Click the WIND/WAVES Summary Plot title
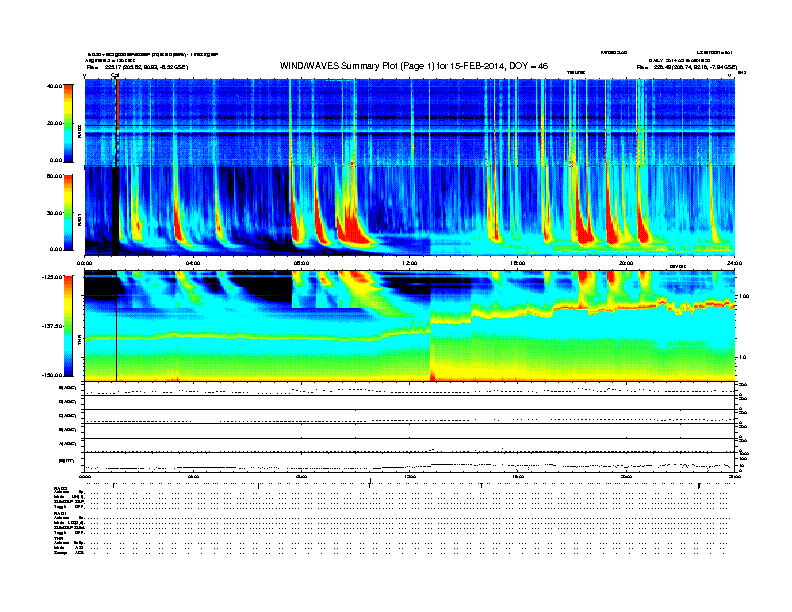 pyautogui.click(x=414, y=66)
